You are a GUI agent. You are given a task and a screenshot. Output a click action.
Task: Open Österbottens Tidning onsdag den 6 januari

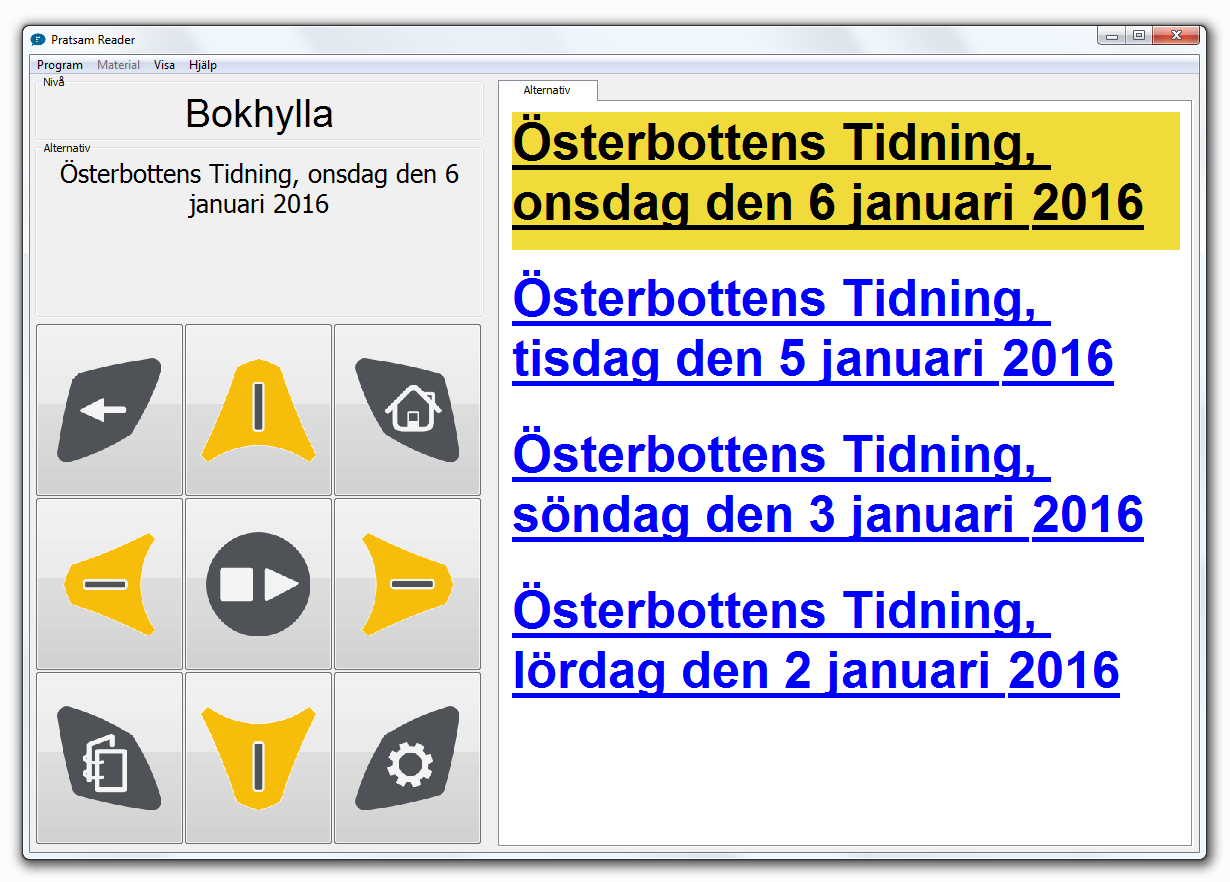coord(827,175)
